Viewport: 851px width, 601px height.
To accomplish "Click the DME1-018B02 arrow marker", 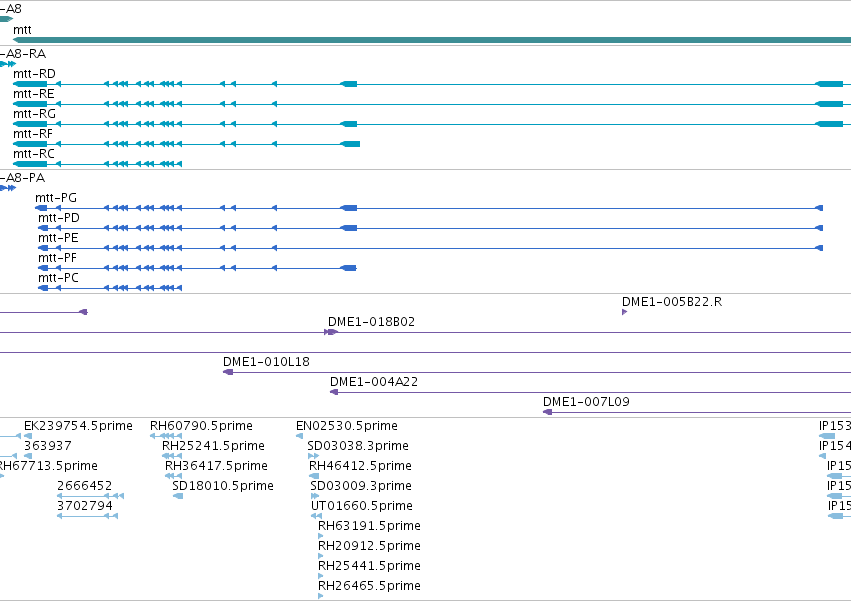I will pyautogui.click(x=331, y=332).
